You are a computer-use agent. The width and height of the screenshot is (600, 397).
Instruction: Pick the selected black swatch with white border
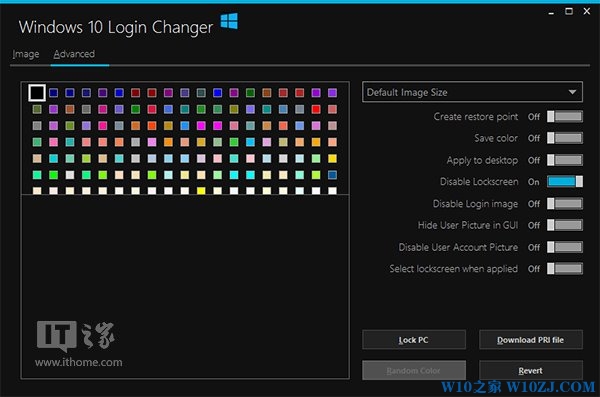37,93
